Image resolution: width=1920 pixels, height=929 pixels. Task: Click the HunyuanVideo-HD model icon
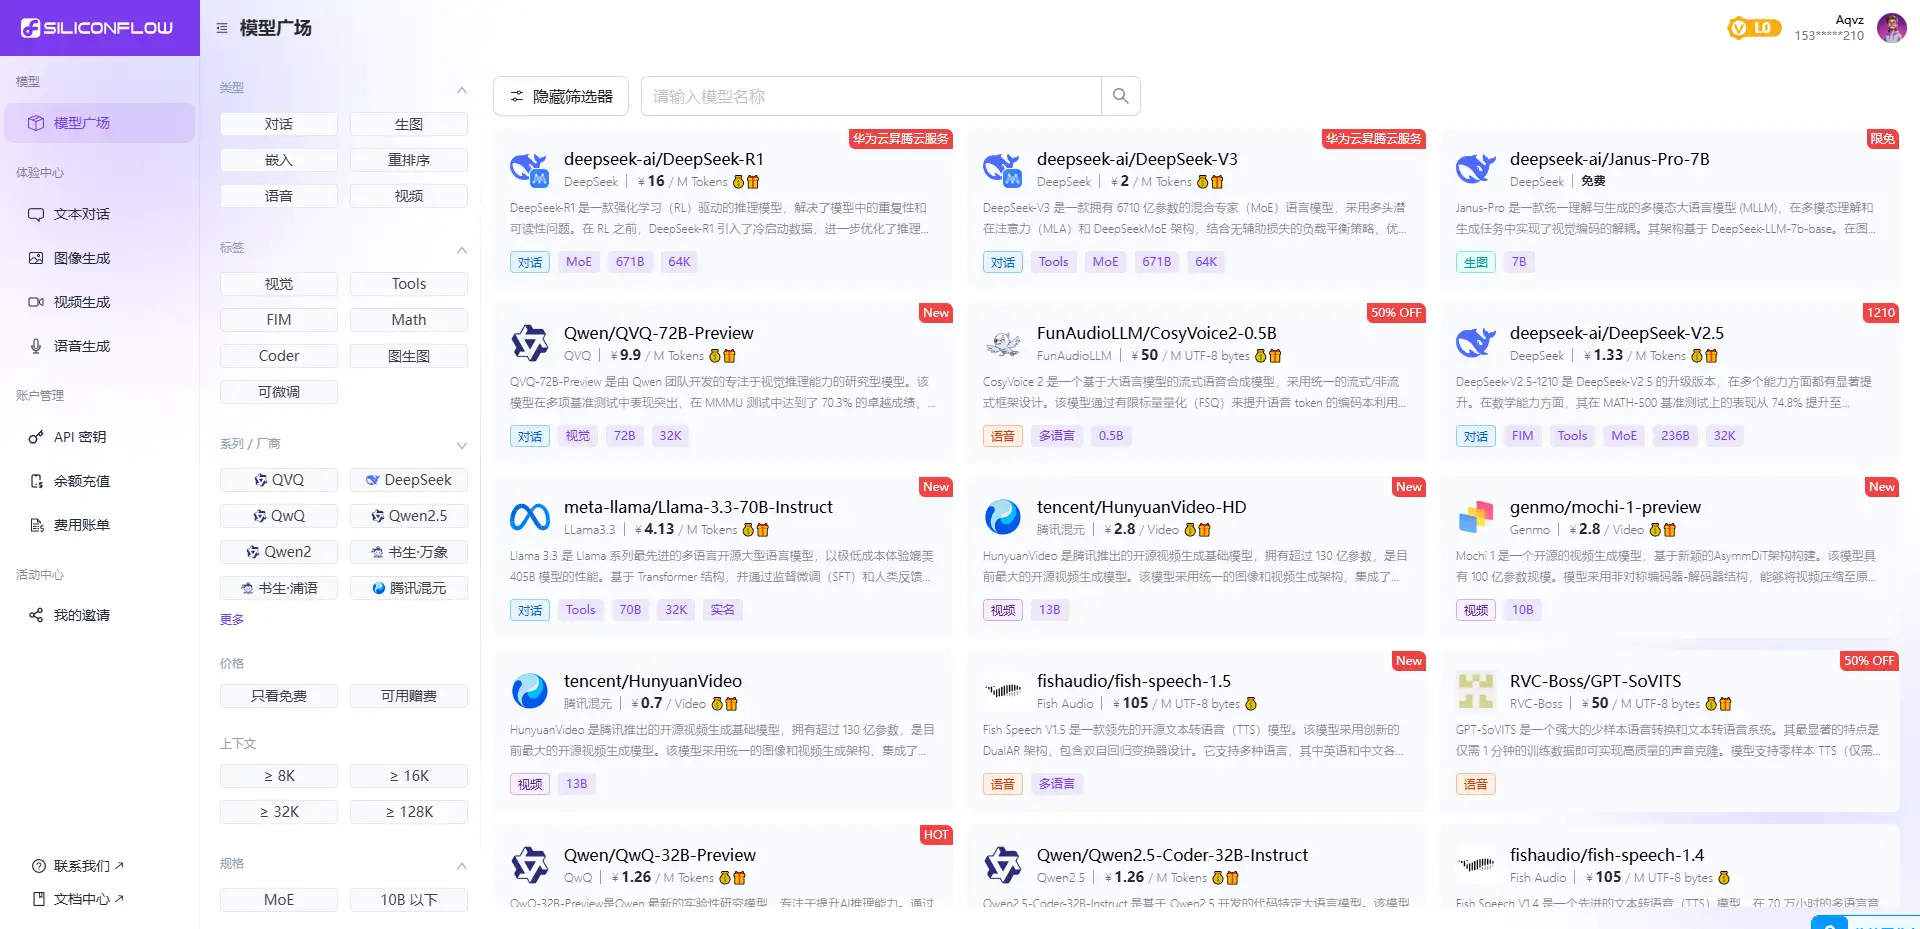click(1002, 517)
